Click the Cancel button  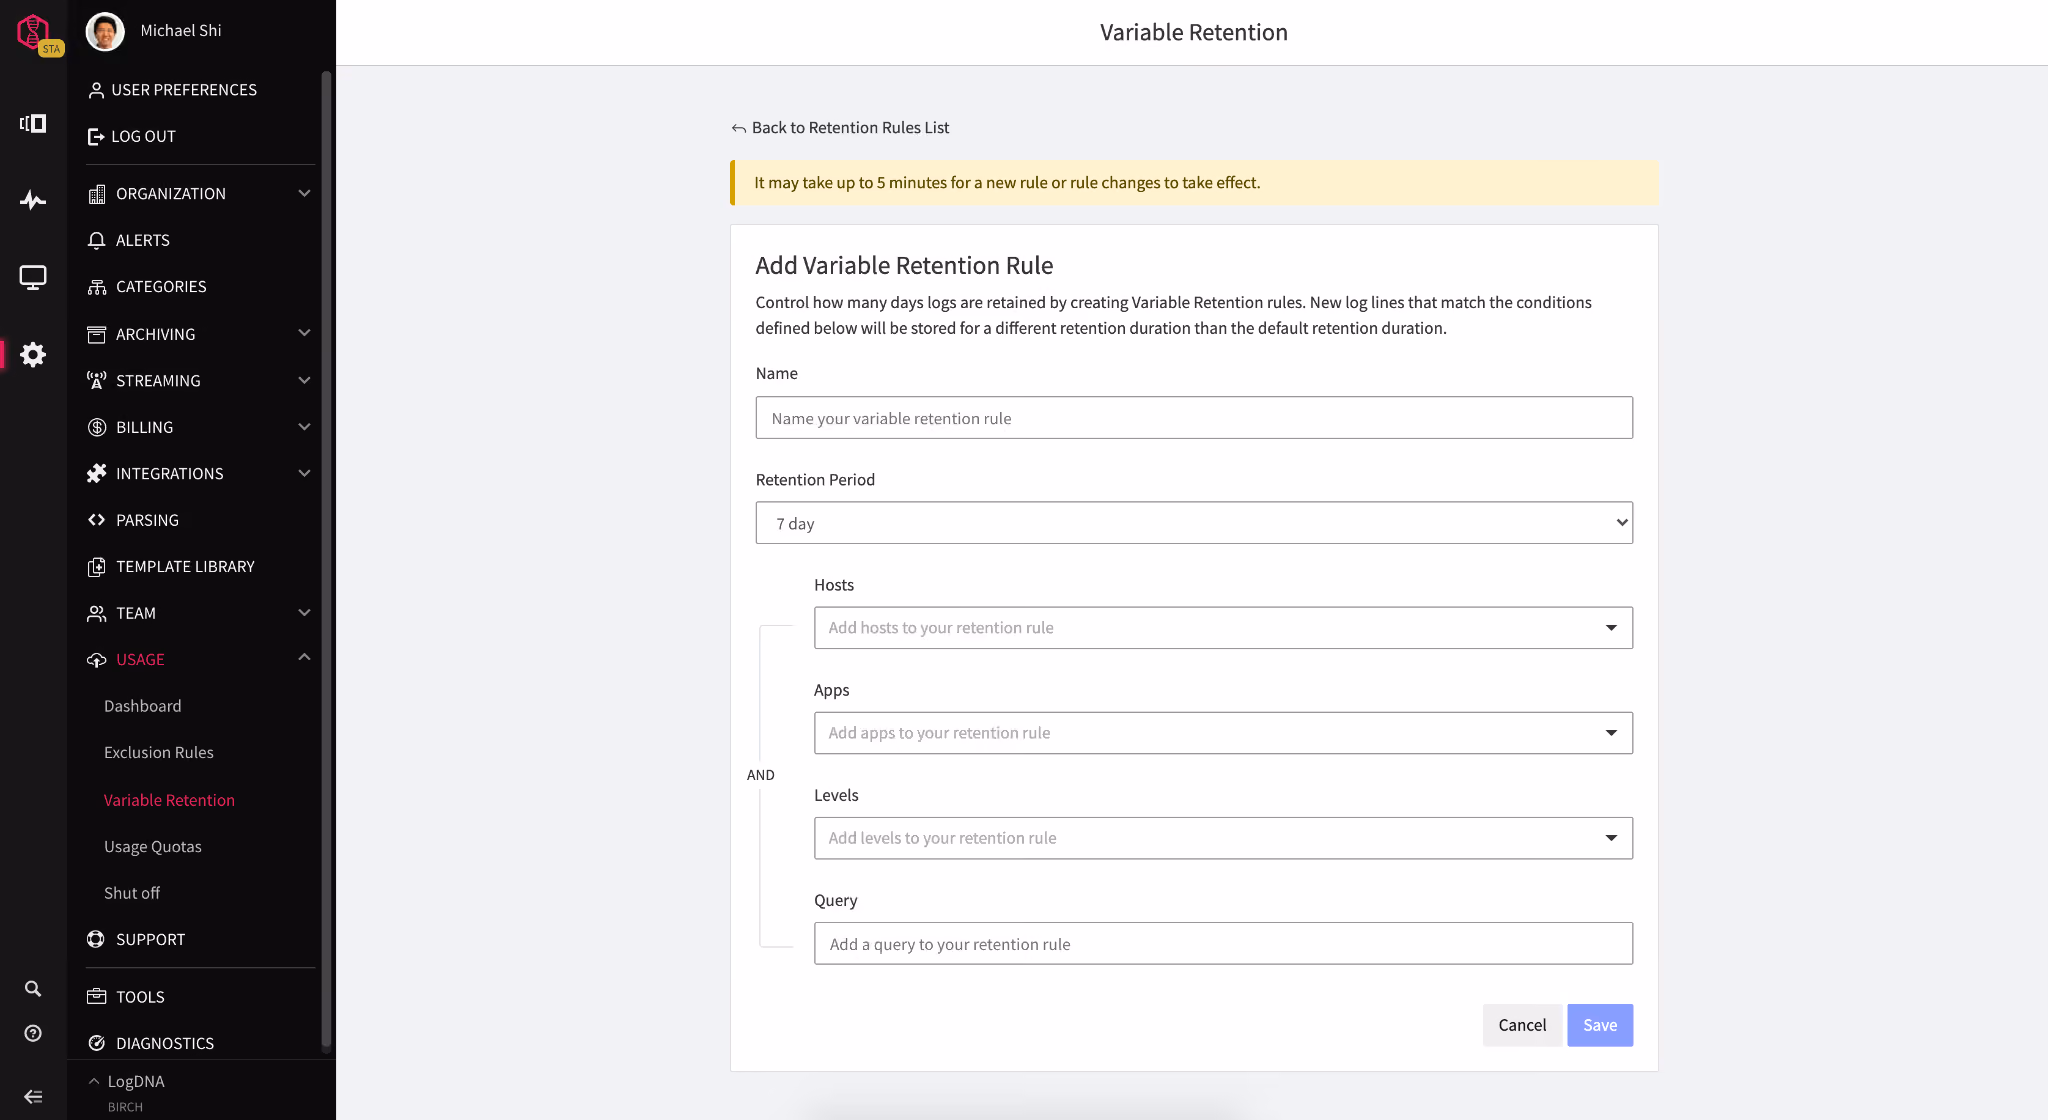(1522, 1025)
